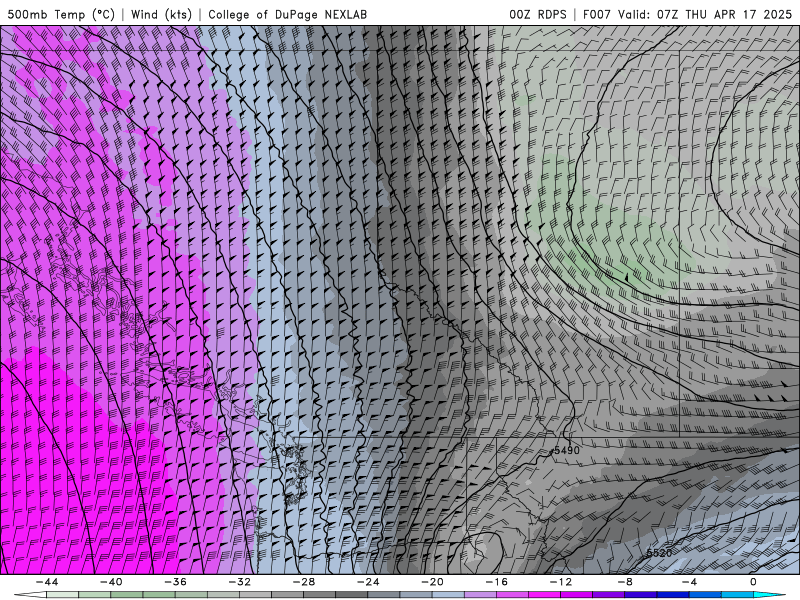This screenshot has height=600, width=800.
Task: Select the -12 color scale label
Action: (x=561, y=582)
